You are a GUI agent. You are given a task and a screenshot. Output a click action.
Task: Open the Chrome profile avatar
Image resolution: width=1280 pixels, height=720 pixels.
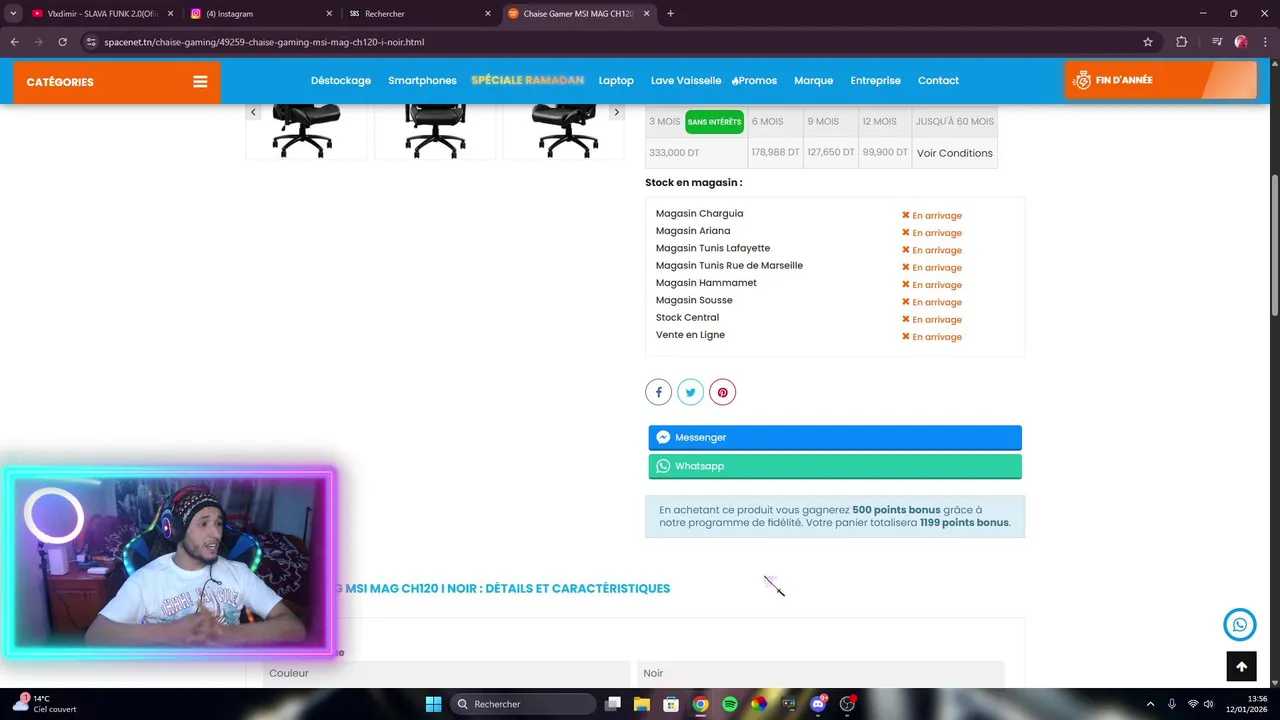[1241, 42]
